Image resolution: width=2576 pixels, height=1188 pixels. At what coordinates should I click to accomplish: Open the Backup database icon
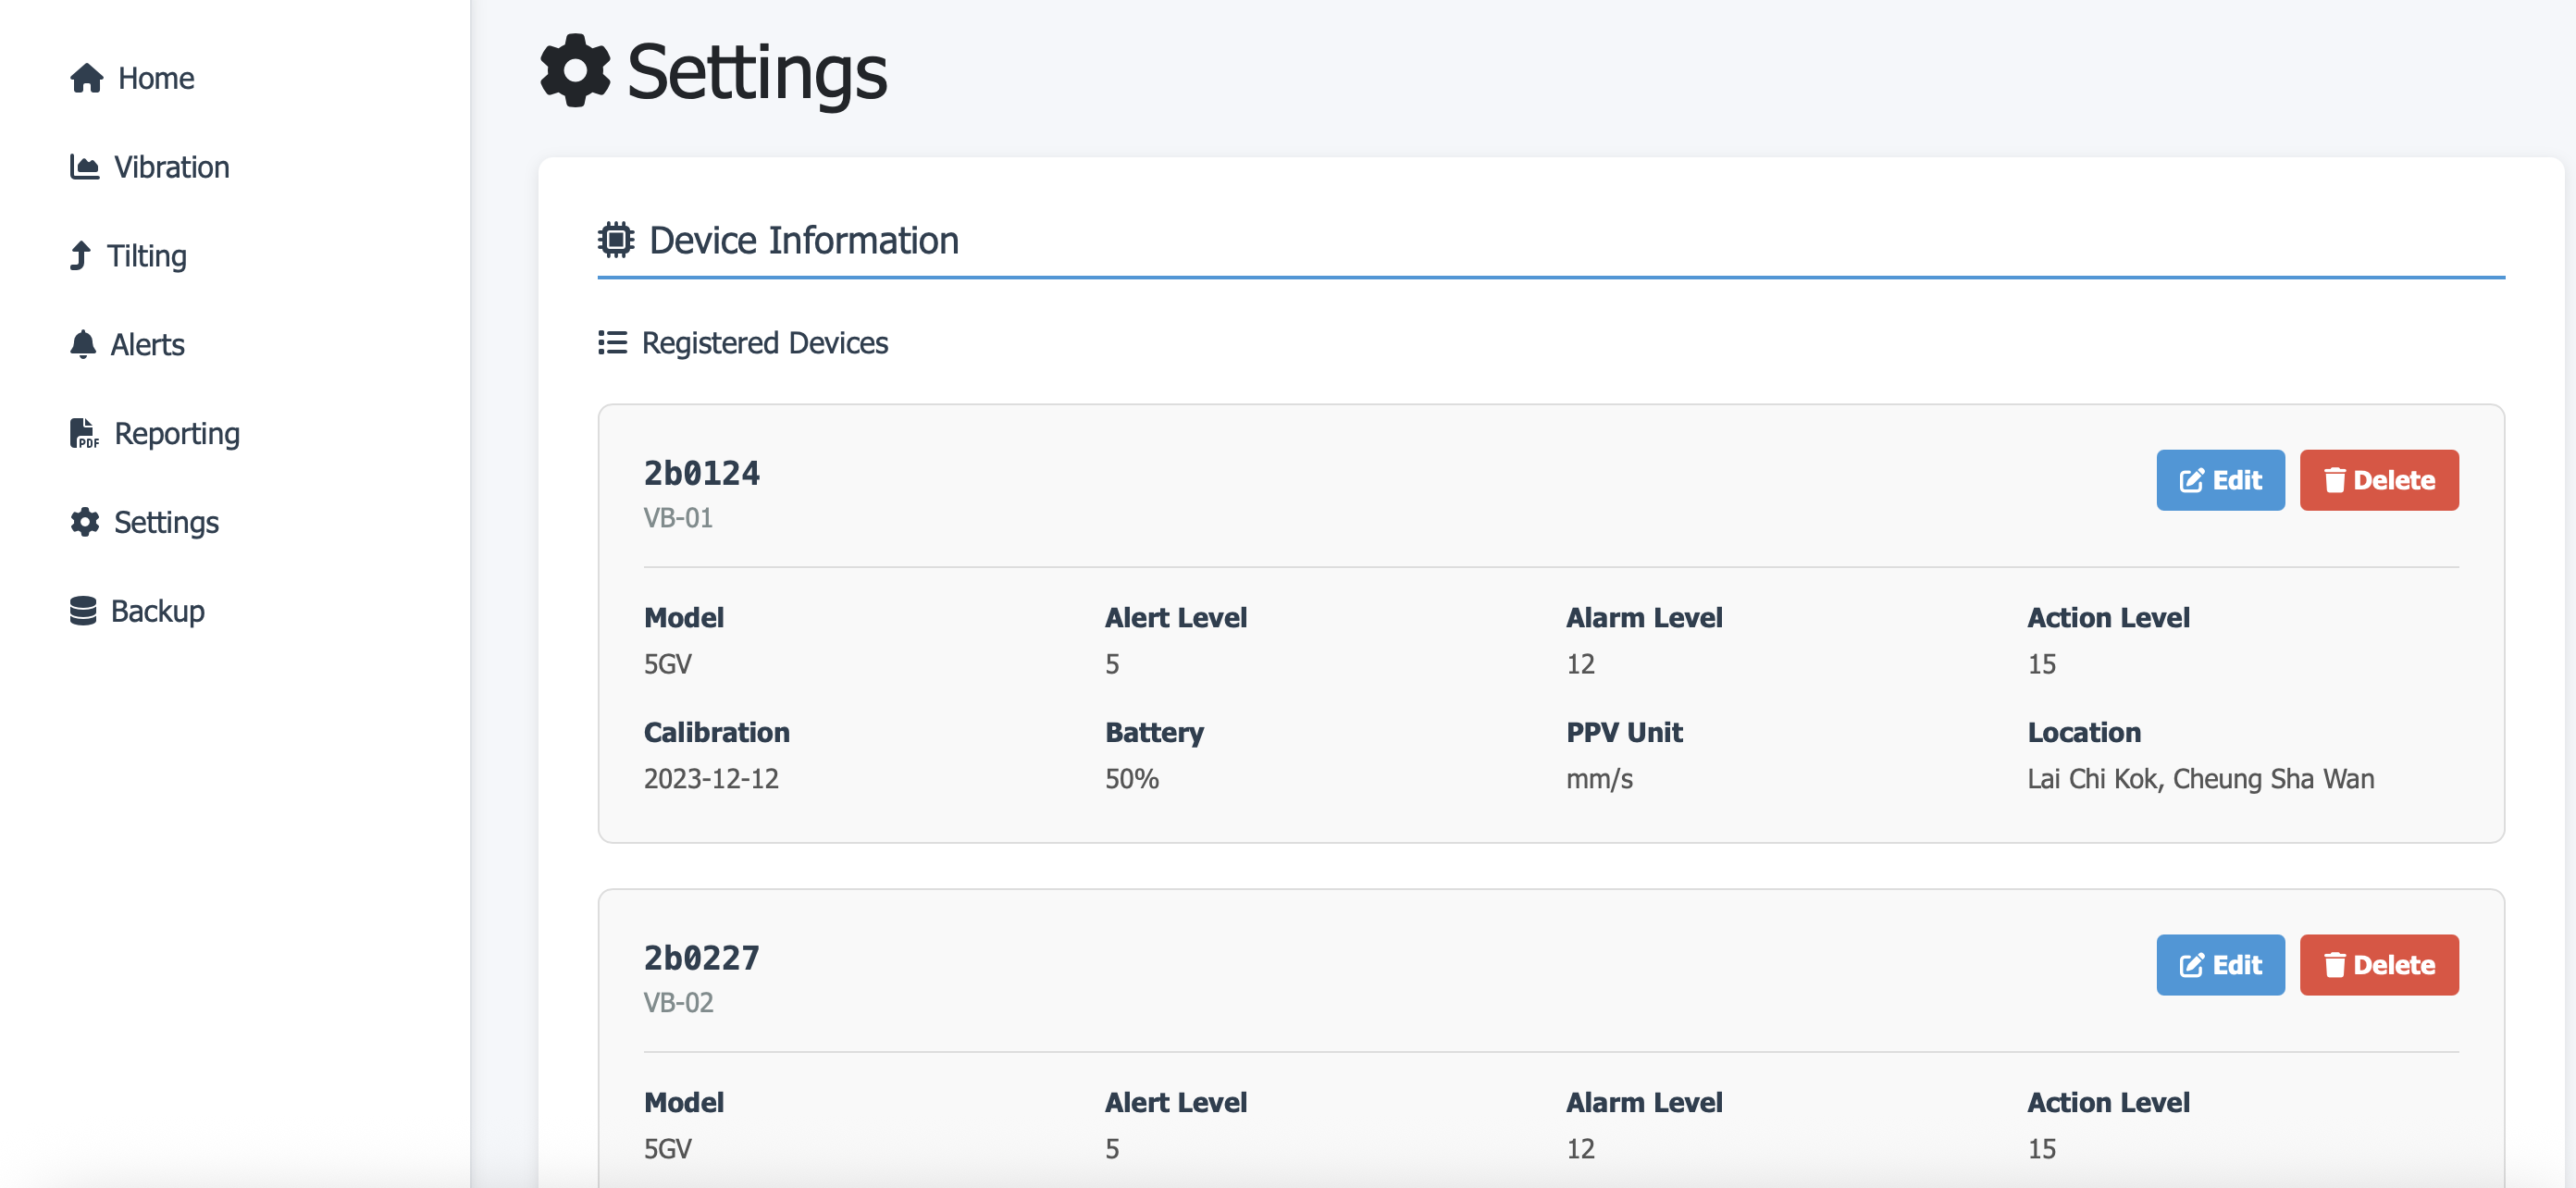tap(83, 611)
